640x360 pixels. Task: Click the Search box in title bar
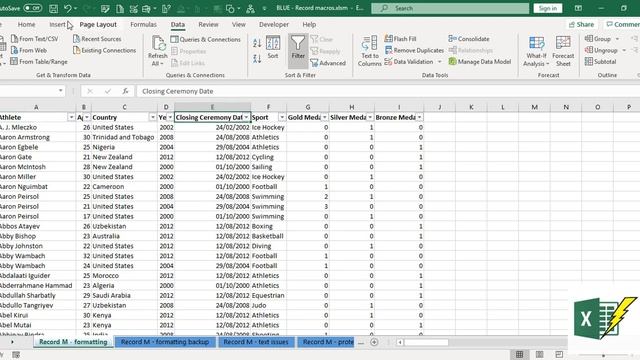click(x=450, y=8)
